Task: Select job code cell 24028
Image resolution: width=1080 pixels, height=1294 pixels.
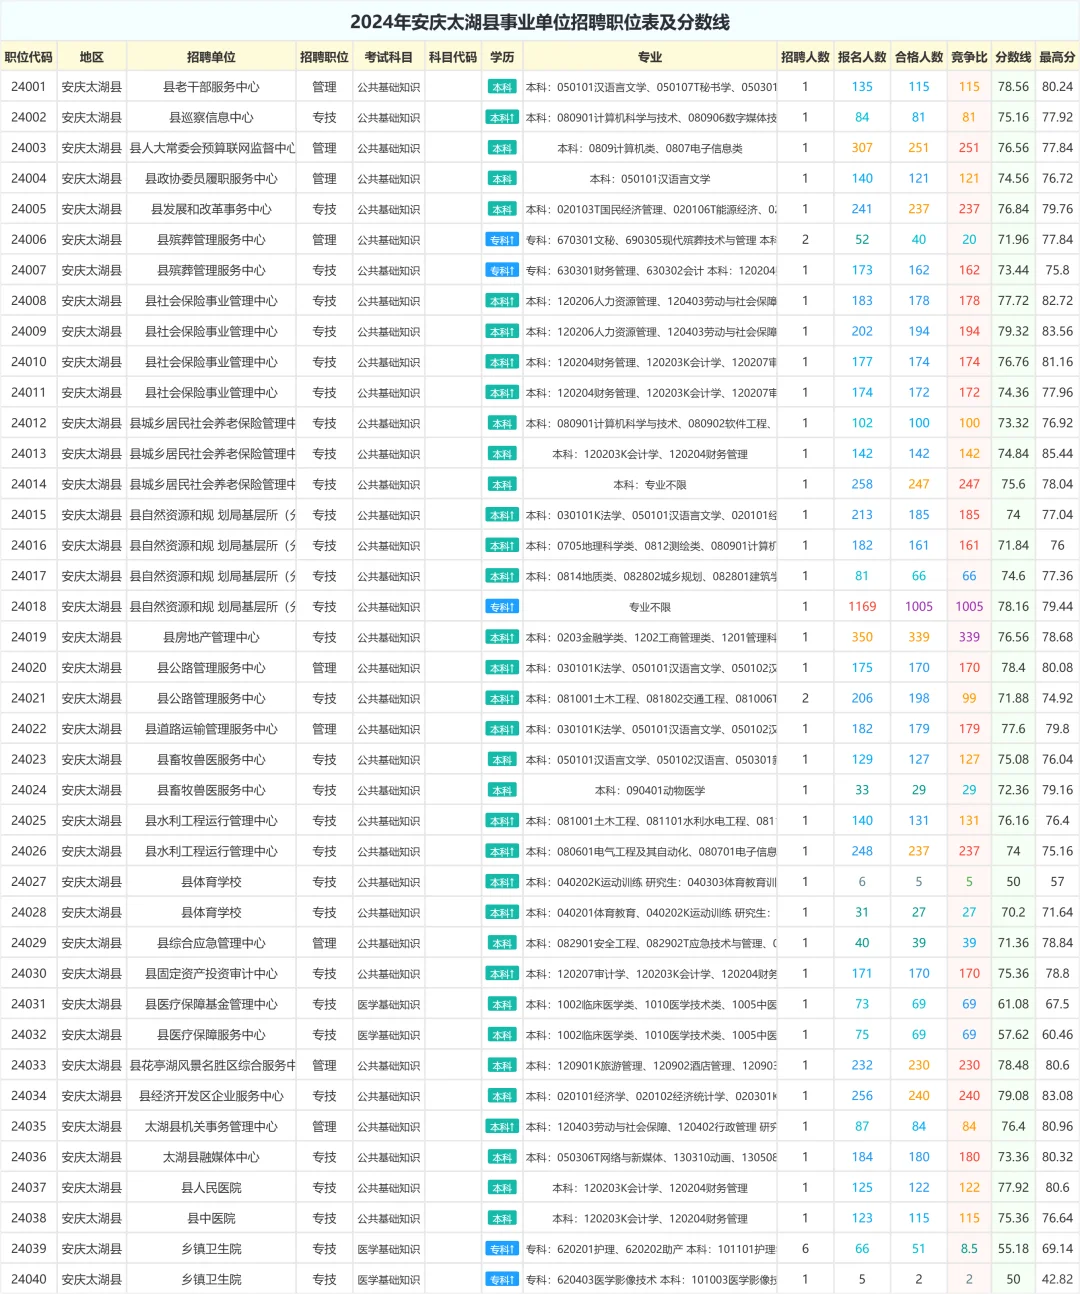Action: (x=28, y=912)
